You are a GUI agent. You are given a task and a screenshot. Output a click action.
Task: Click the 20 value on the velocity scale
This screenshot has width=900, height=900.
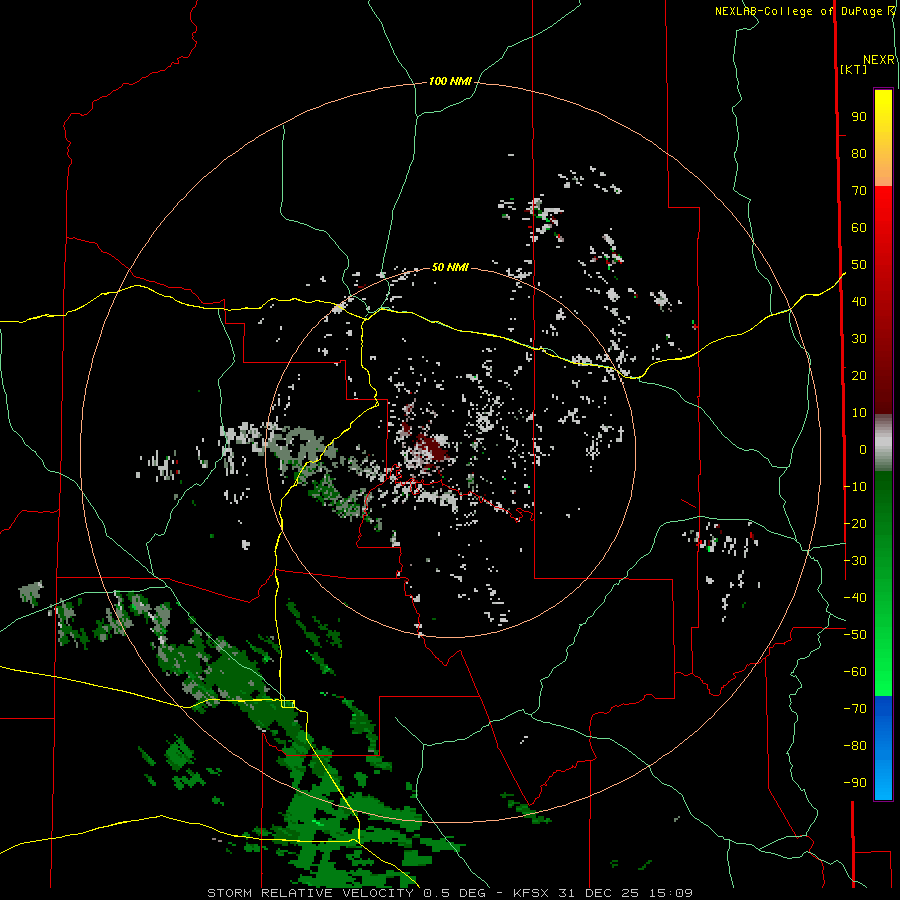(859, 376)
